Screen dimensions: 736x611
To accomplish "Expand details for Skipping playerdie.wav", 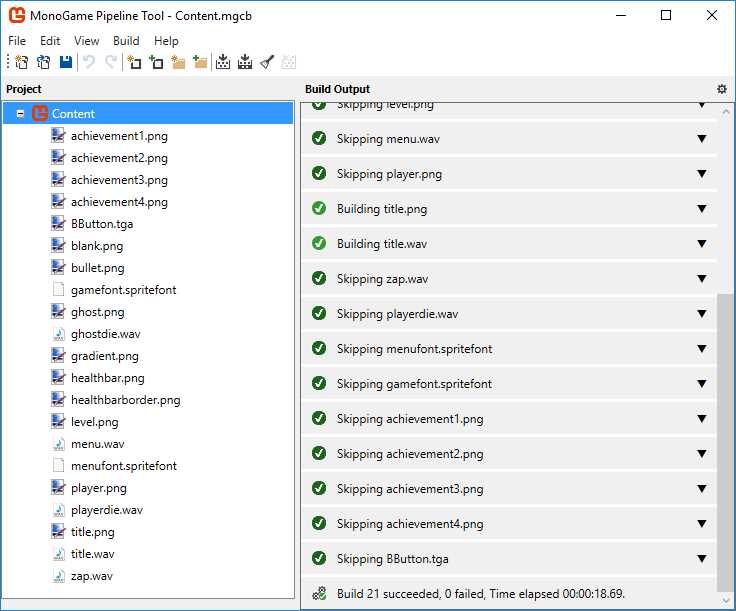I will coord(702,313).
